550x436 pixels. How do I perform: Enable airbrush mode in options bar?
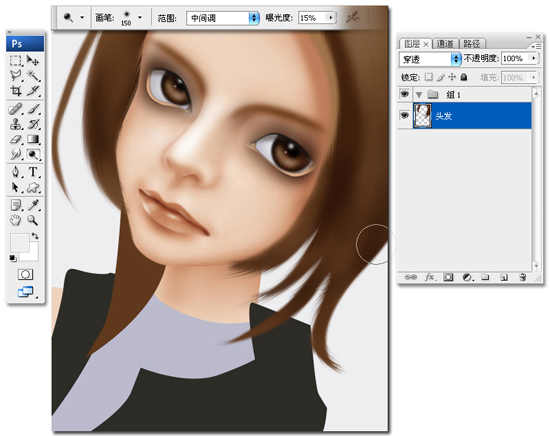(x=353, y=17)
